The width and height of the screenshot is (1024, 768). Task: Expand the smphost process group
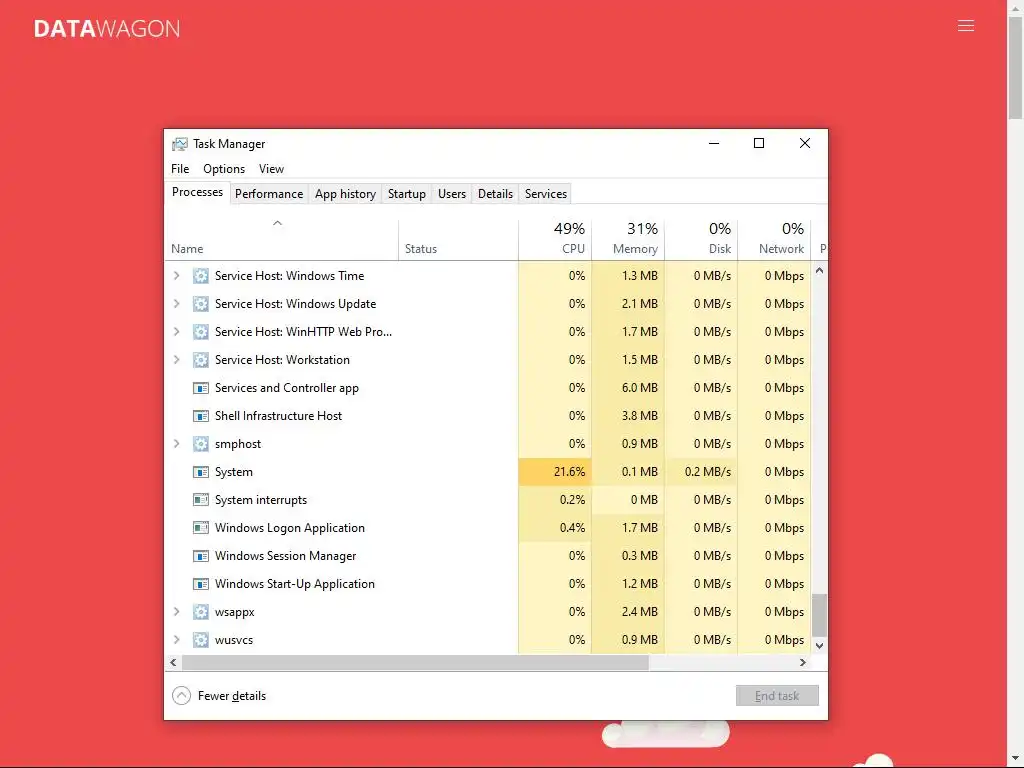pyautogui.click(x=176, y=444)
